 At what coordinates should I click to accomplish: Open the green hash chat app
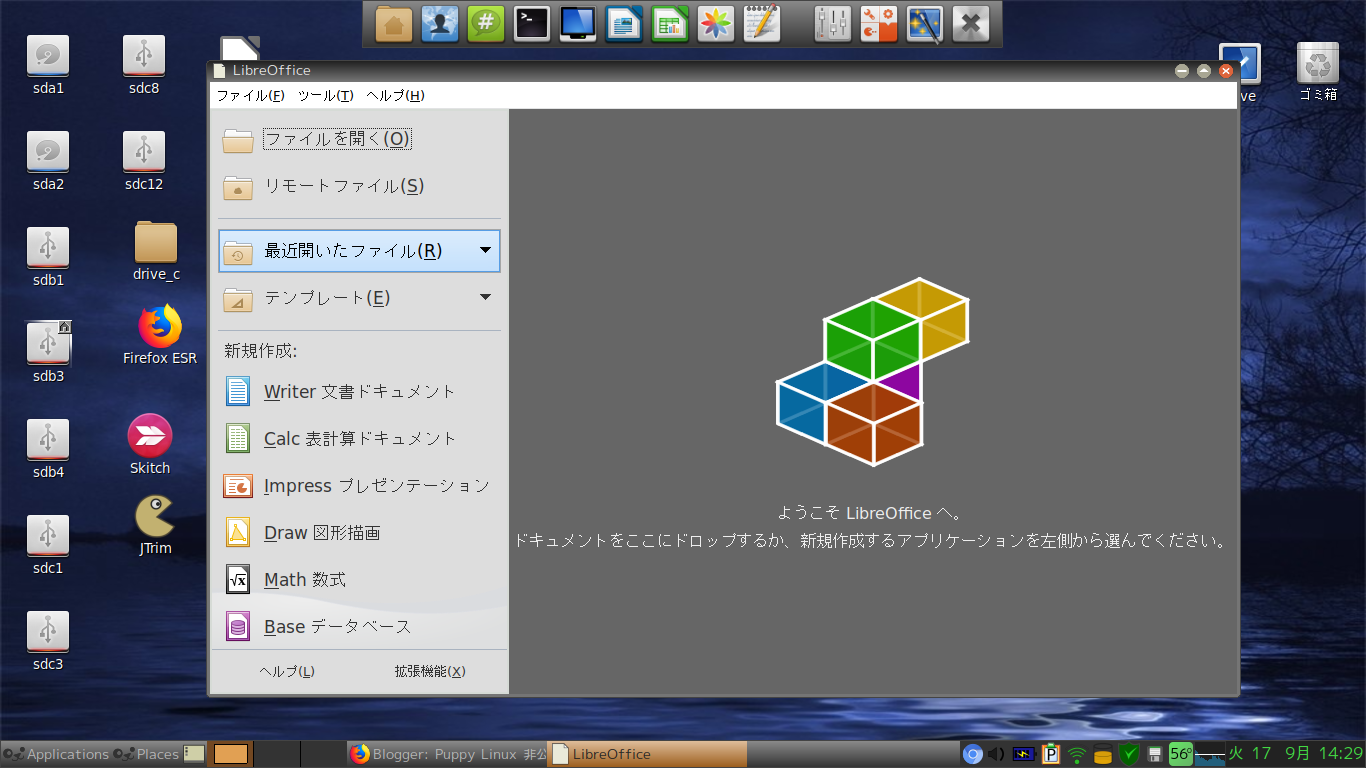coord(486,23)
